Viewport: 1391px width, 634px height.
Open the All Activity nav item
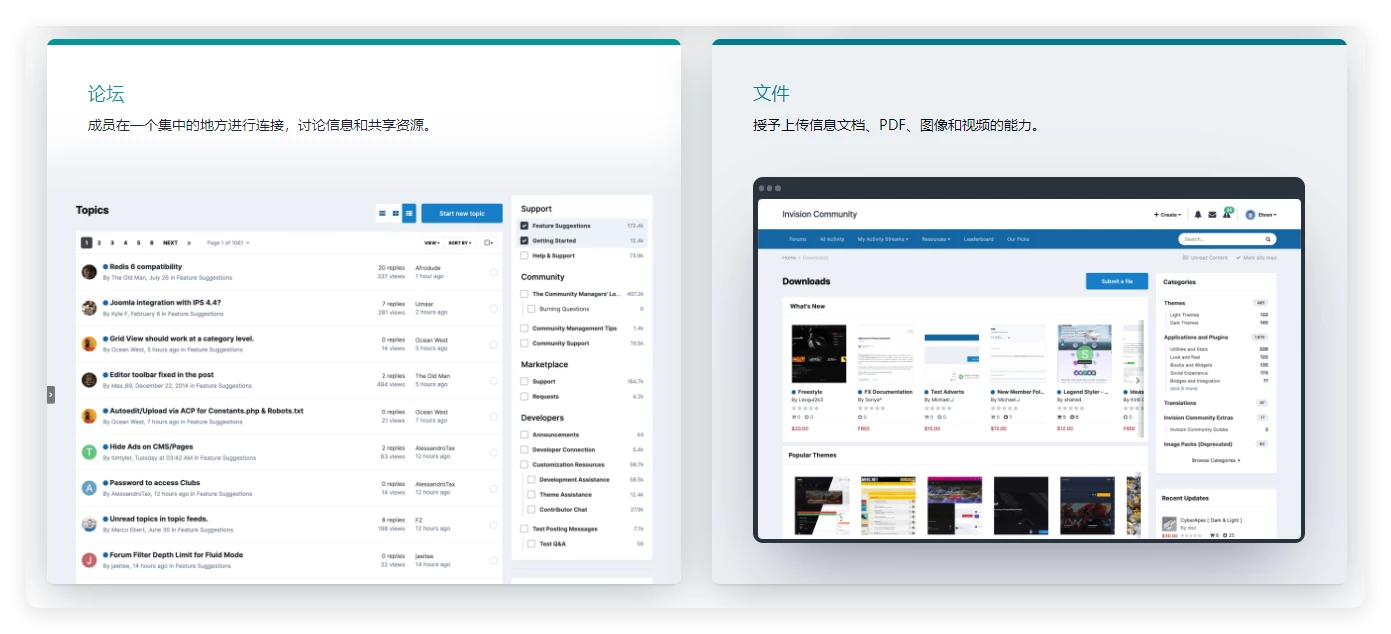(831, 240)
